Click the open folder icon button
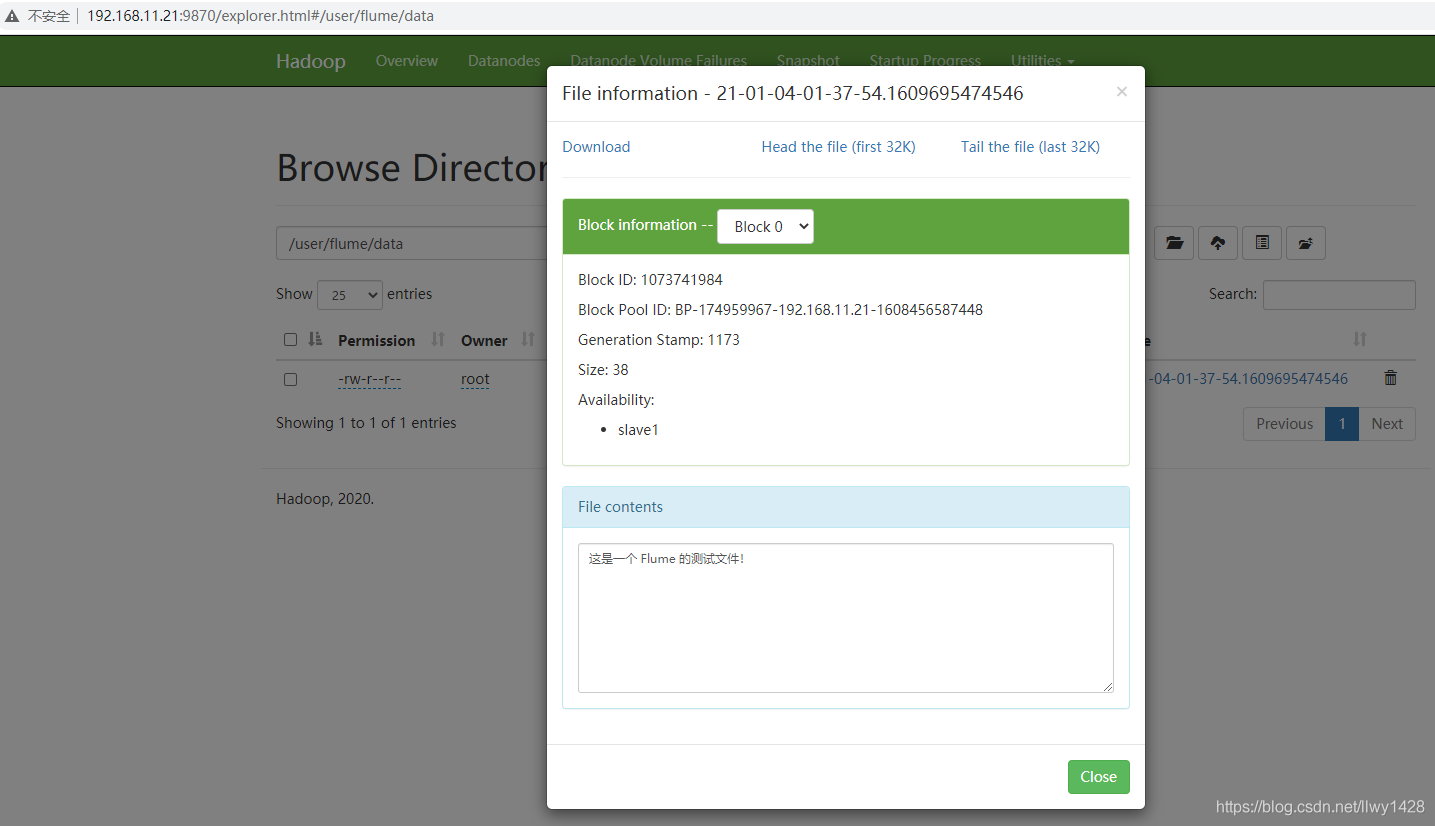 coord(1174,243)
